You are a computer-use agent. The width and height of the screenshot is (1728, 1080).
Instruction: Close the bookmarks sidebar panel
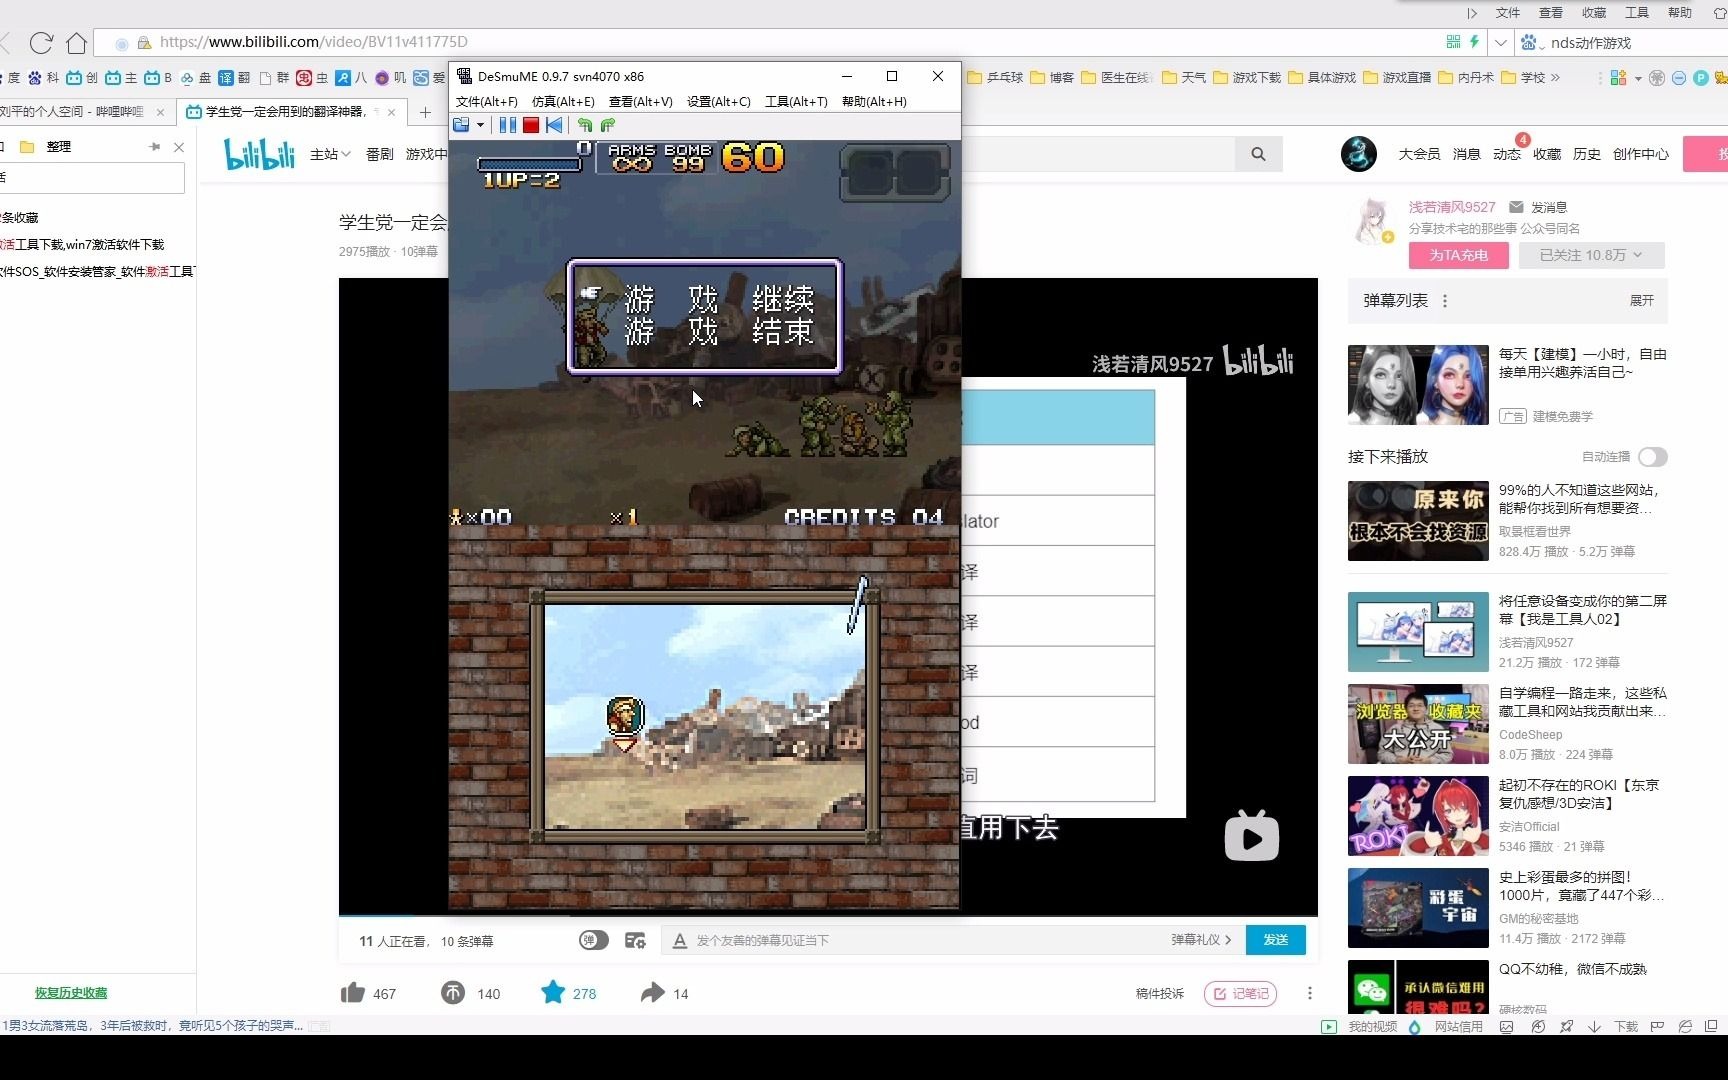click(x=179, y=147)
